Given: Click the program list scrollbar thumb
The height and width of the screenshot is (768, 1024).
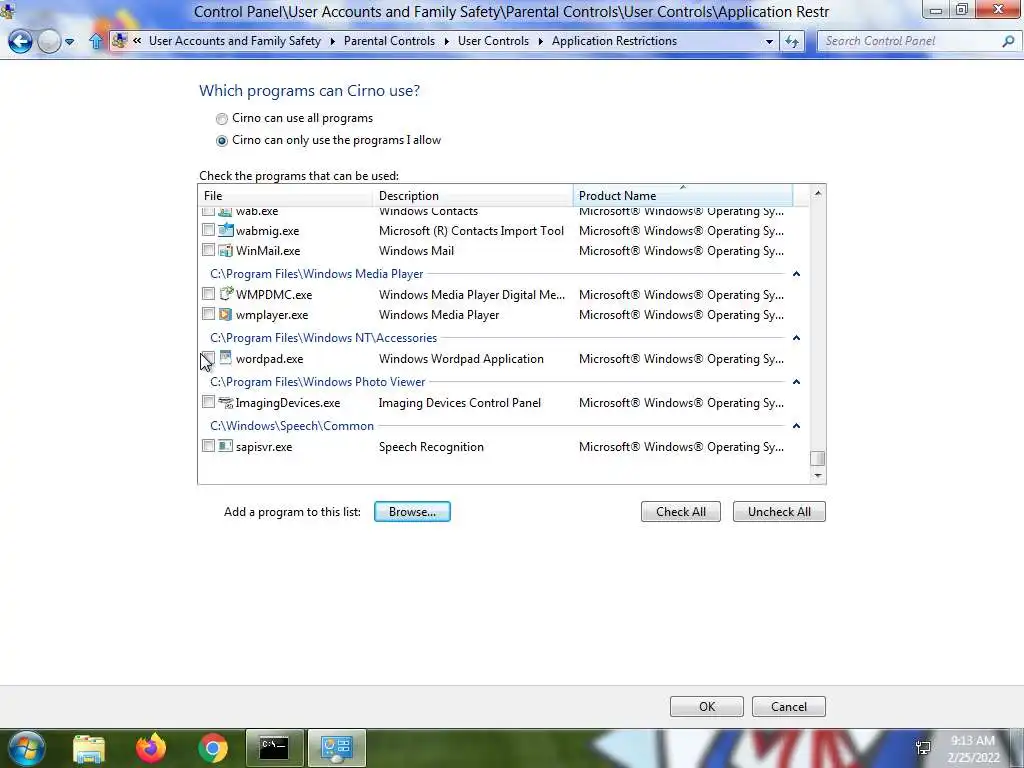Looking at the screenshot, I should coord(818,458).
